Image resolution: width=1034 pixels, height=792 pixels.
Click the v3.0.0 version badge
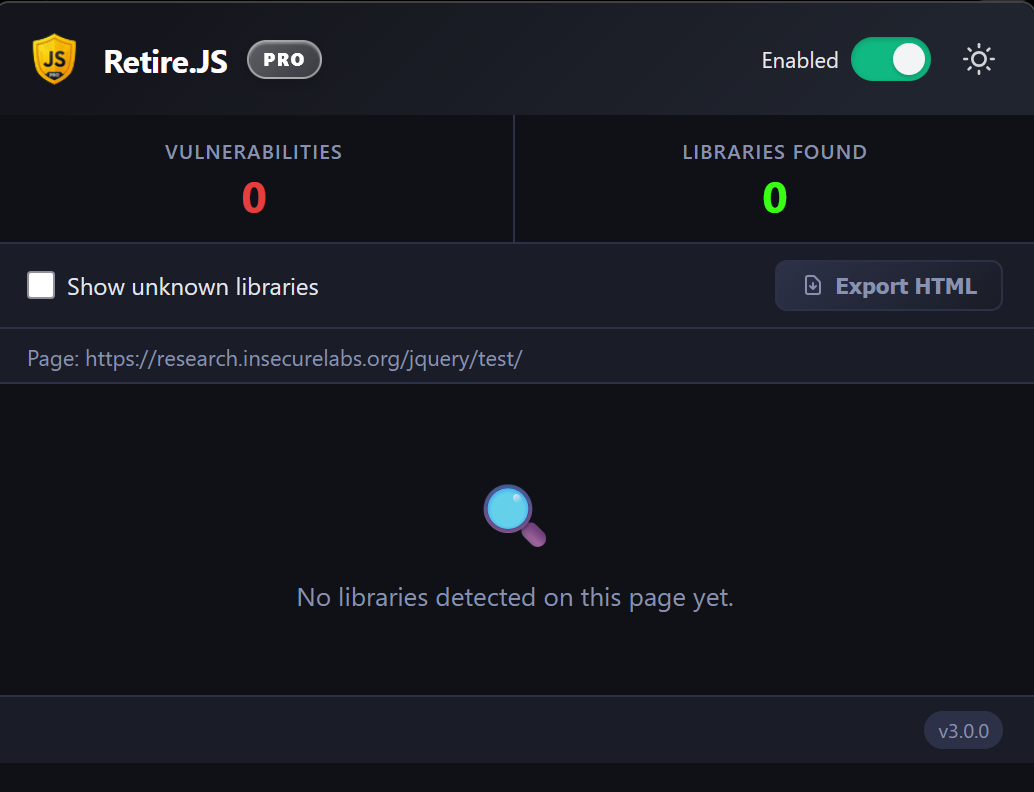tap(963, 731)
